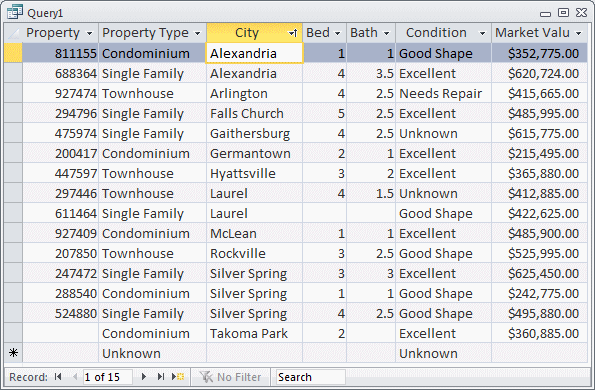Click the Germantown city cell
Viewport: 595px width, 390px height.
pos(254,153)
